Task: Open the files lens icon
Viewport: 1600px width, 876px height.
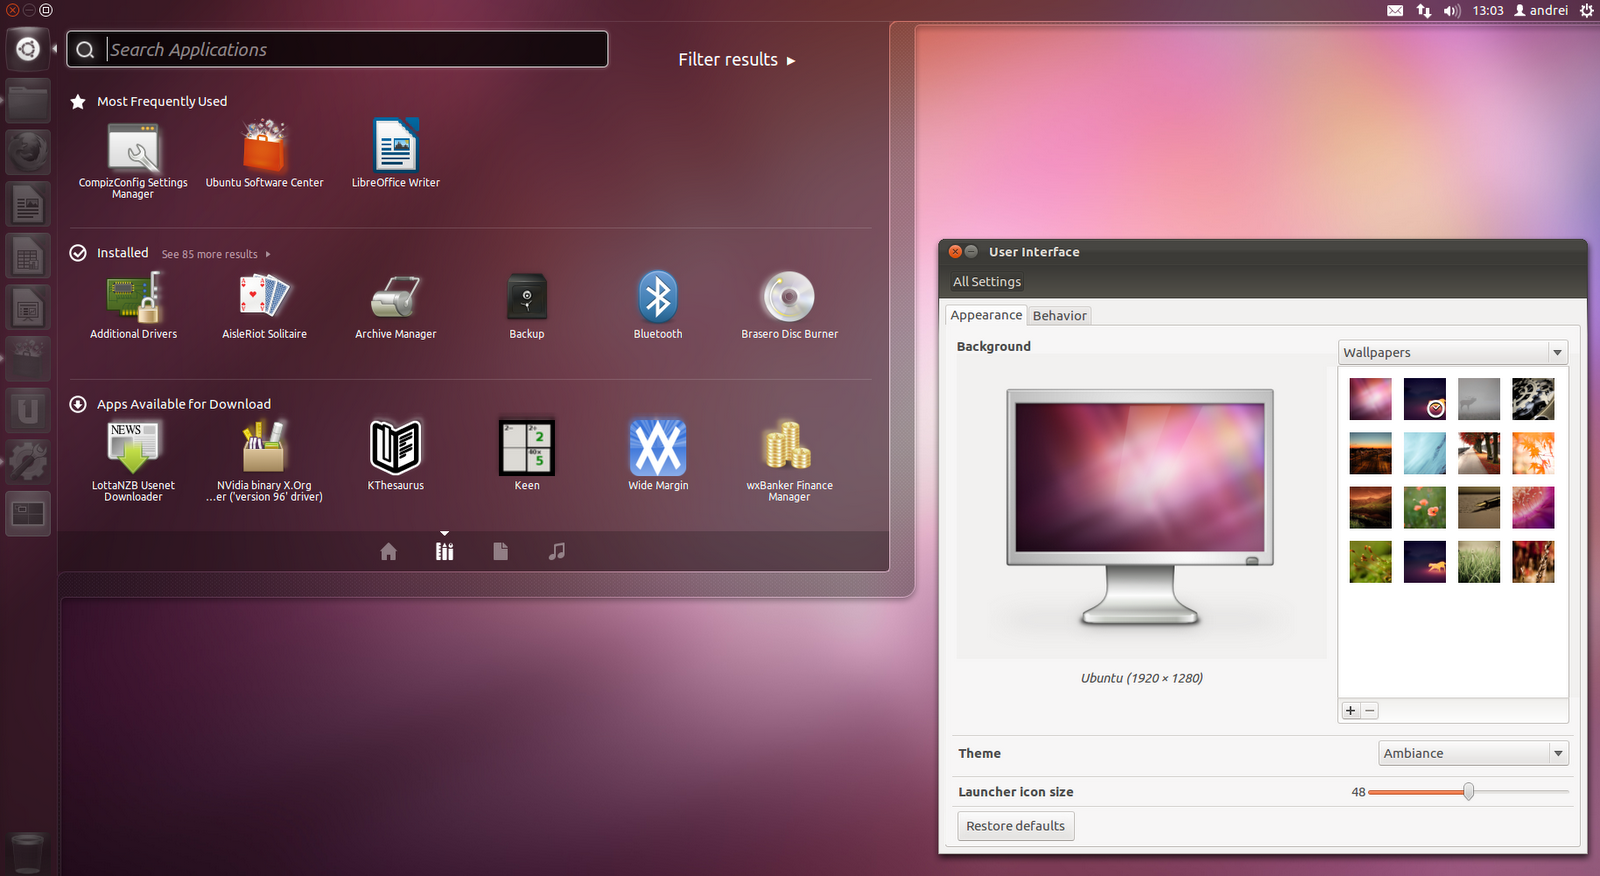Action: [501, 551]
